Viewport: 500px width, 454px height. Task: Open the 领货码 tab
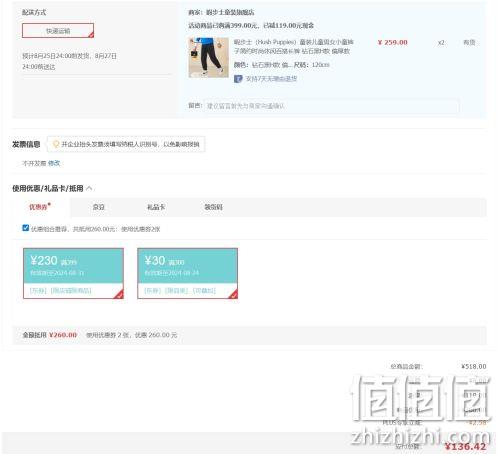213,207
